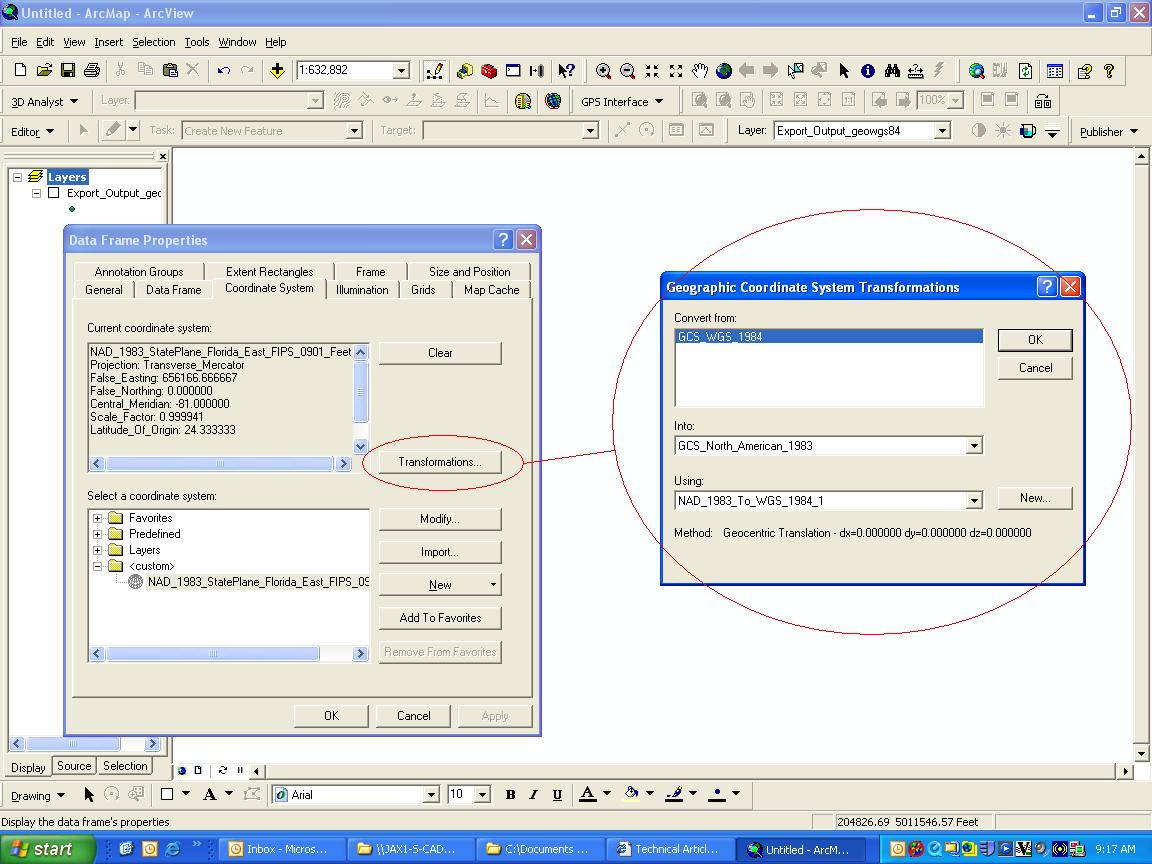Open the 3D Analyst dropdown menu
The width and height of the screenshot is (1152, 864).
click(44, 101)
